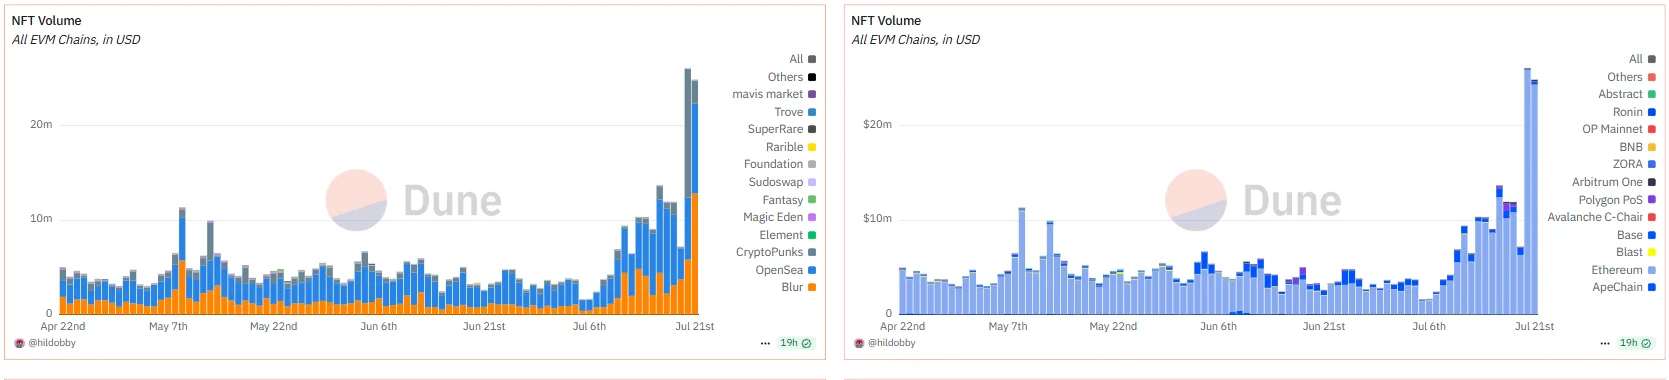Toggle the Polygon PoS legend entry
This screenshot has height=380, width=1669.
point(1617,200)
